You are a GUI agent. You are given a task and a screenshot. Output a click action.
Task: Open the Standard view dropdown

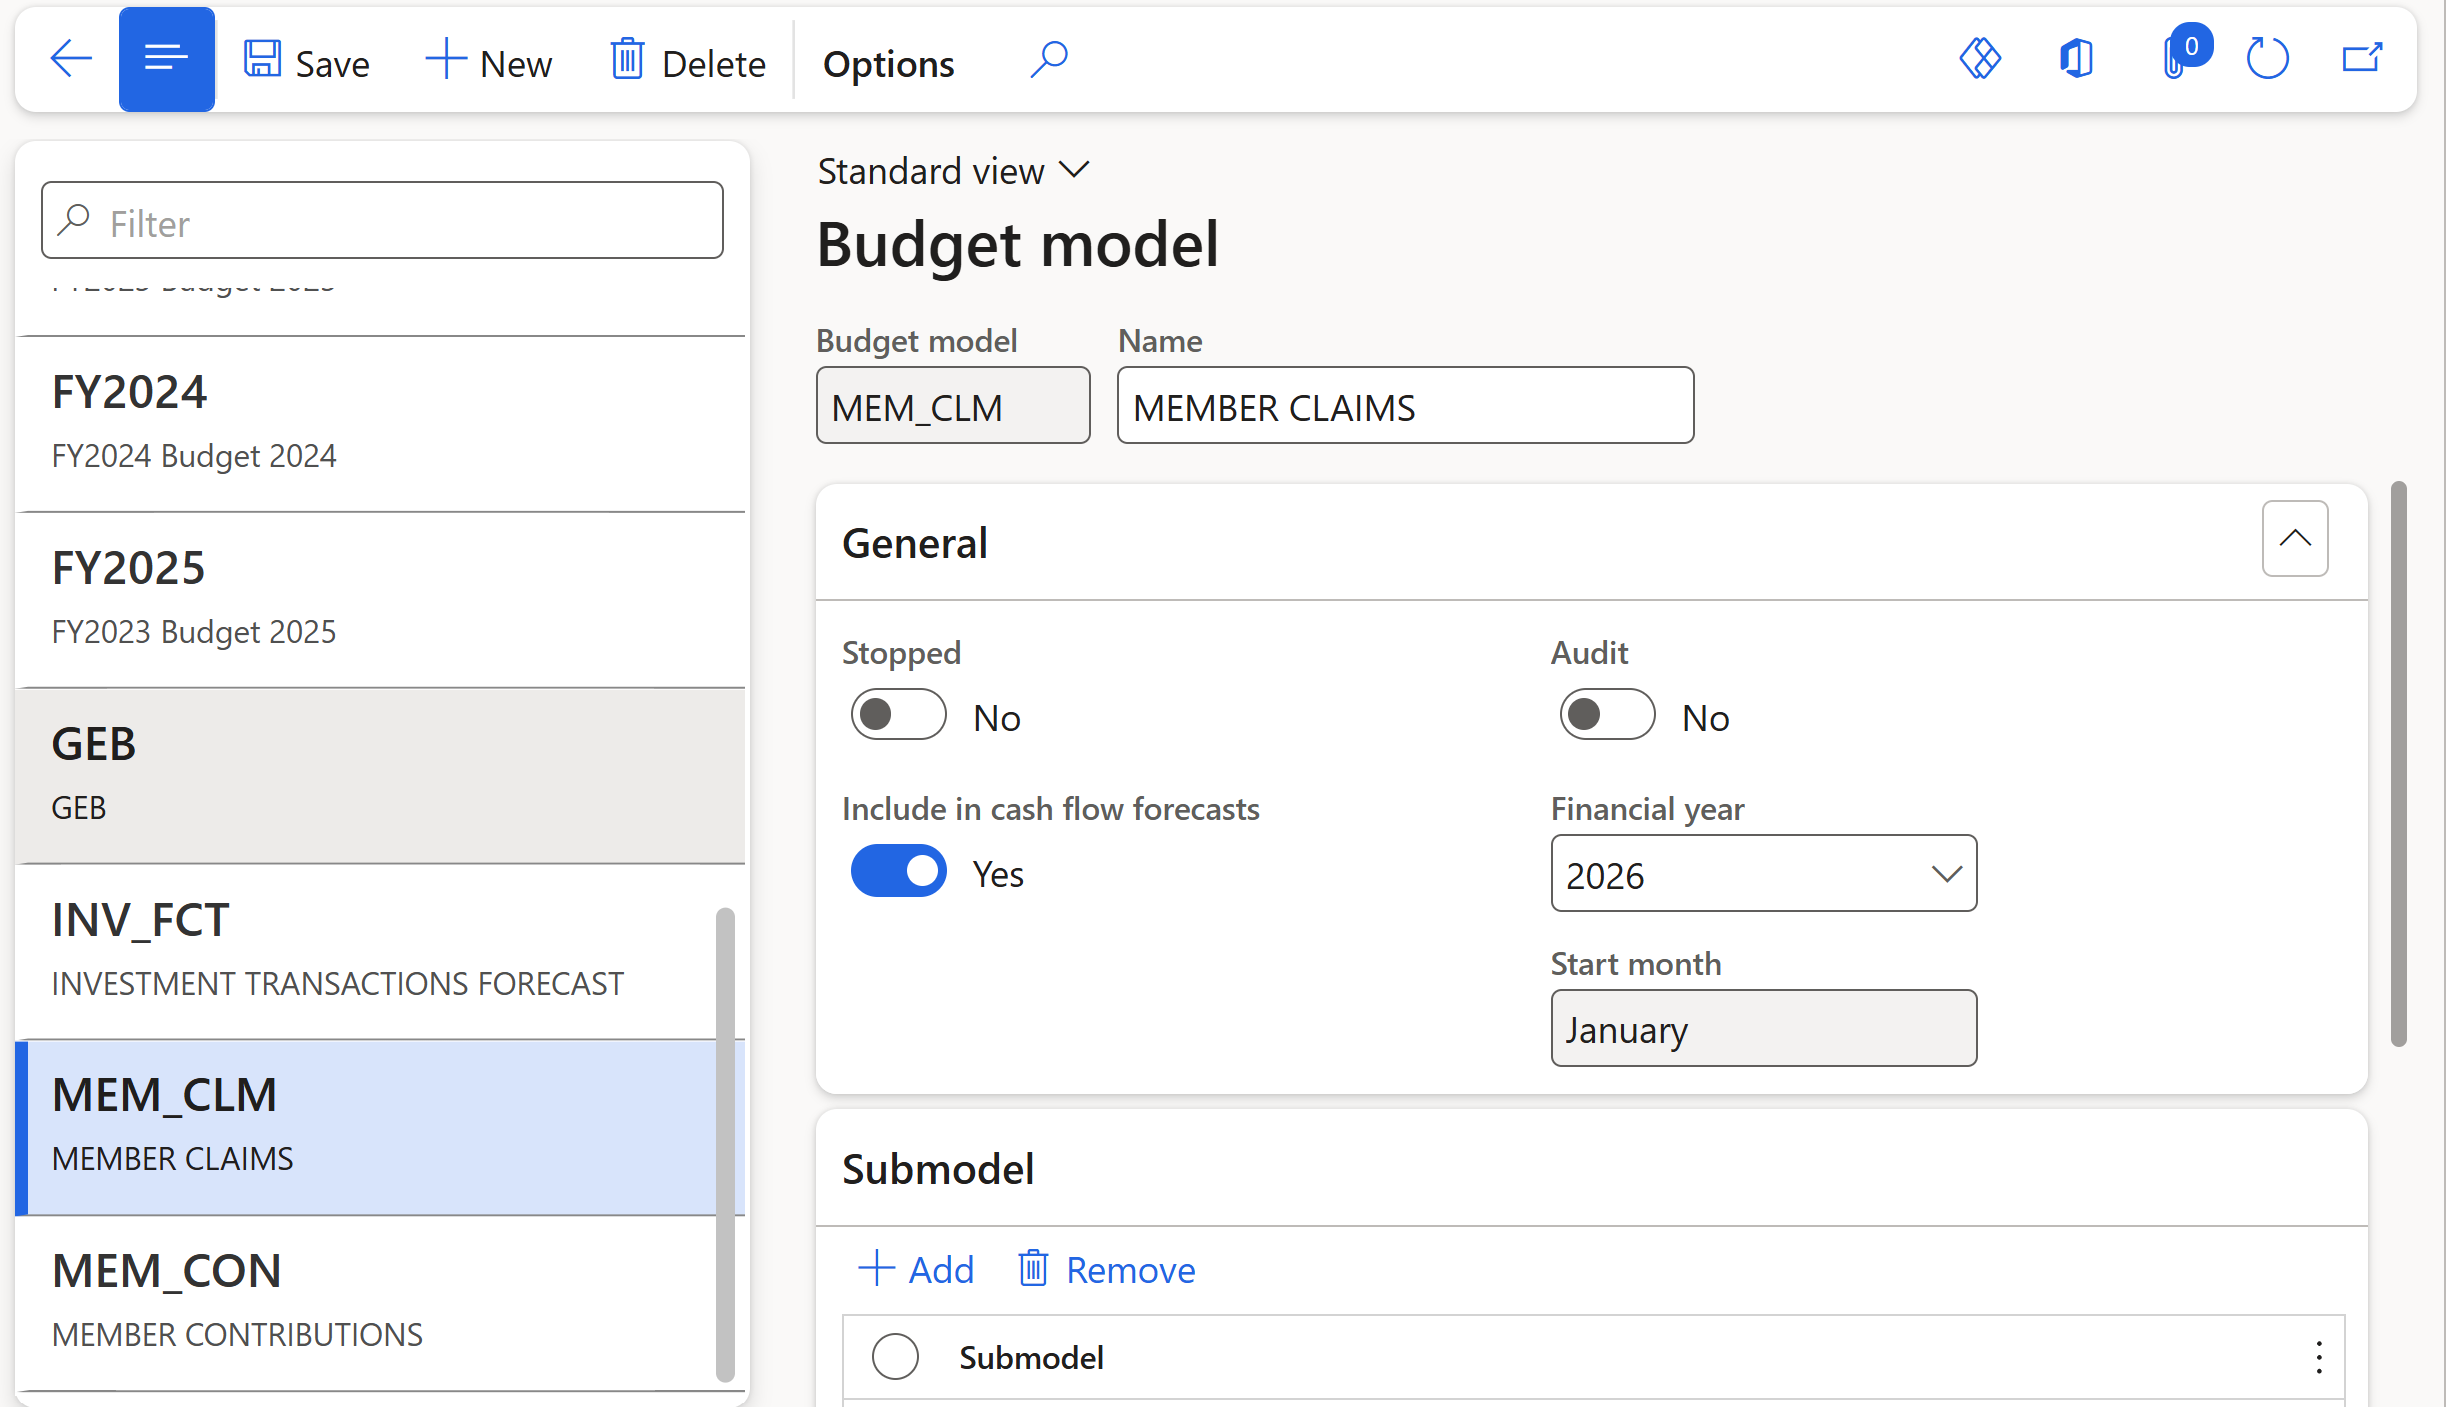pos(953,172)
